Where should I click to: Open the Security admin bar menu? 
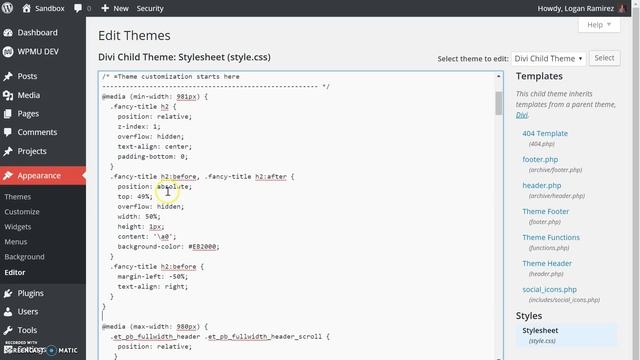[x=150, y=8]
